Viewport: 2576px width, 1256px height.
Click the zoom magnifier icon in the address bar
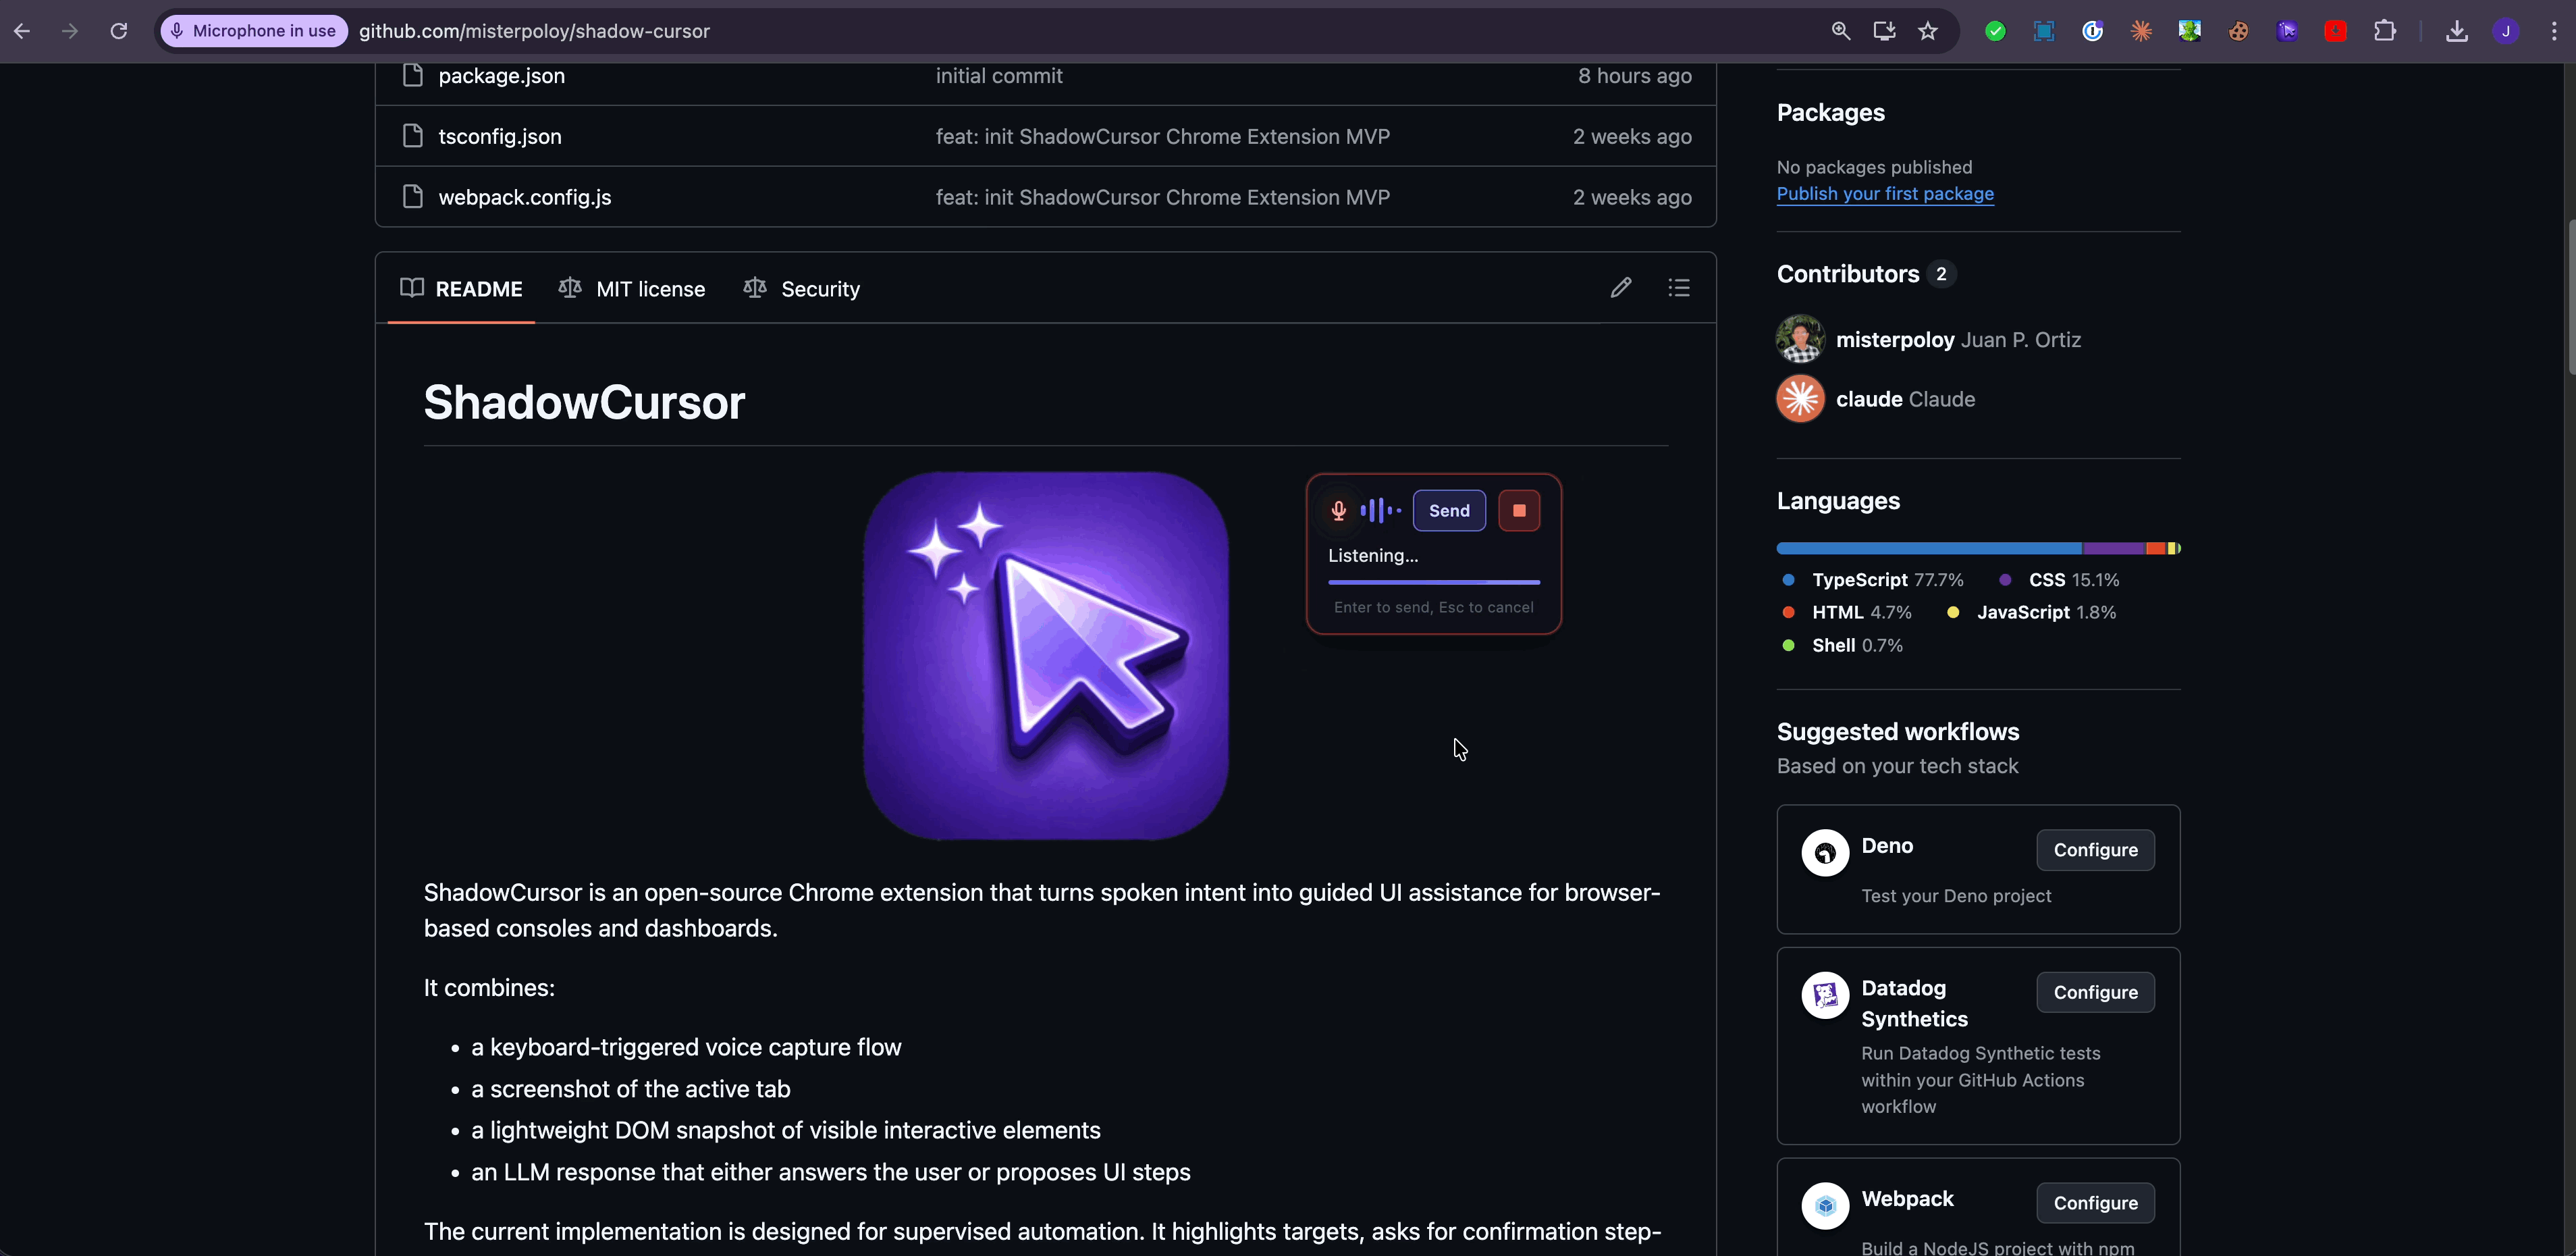tap(1840, 31)
